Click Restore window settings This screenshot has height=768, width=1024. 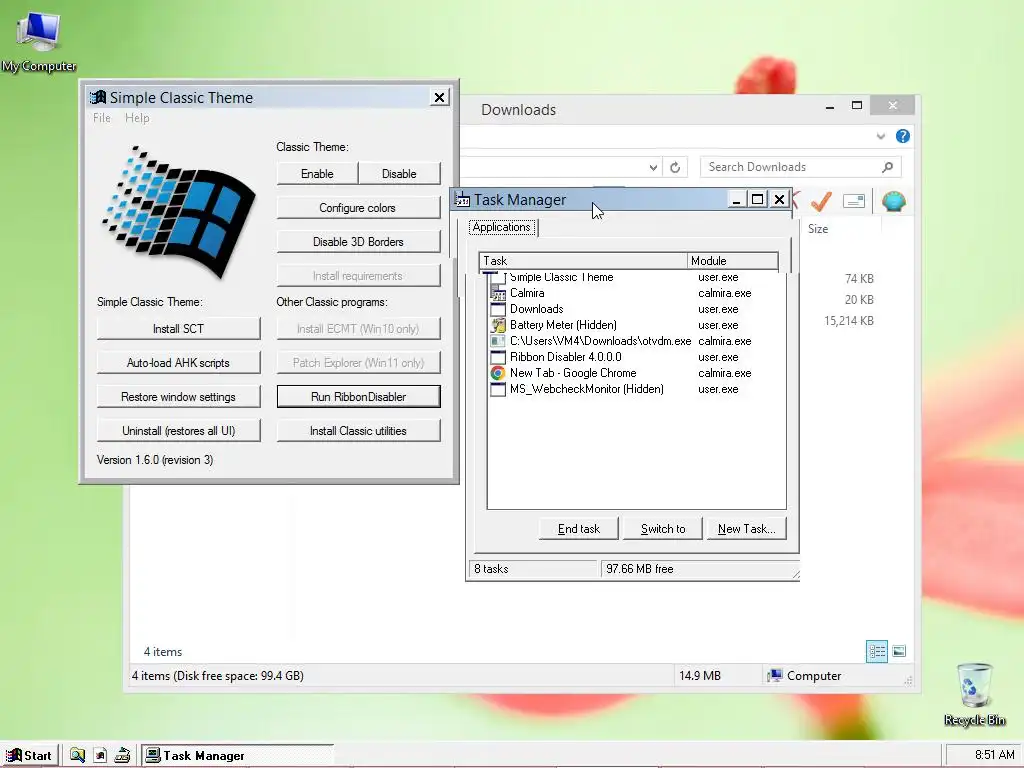coord(178,396)
